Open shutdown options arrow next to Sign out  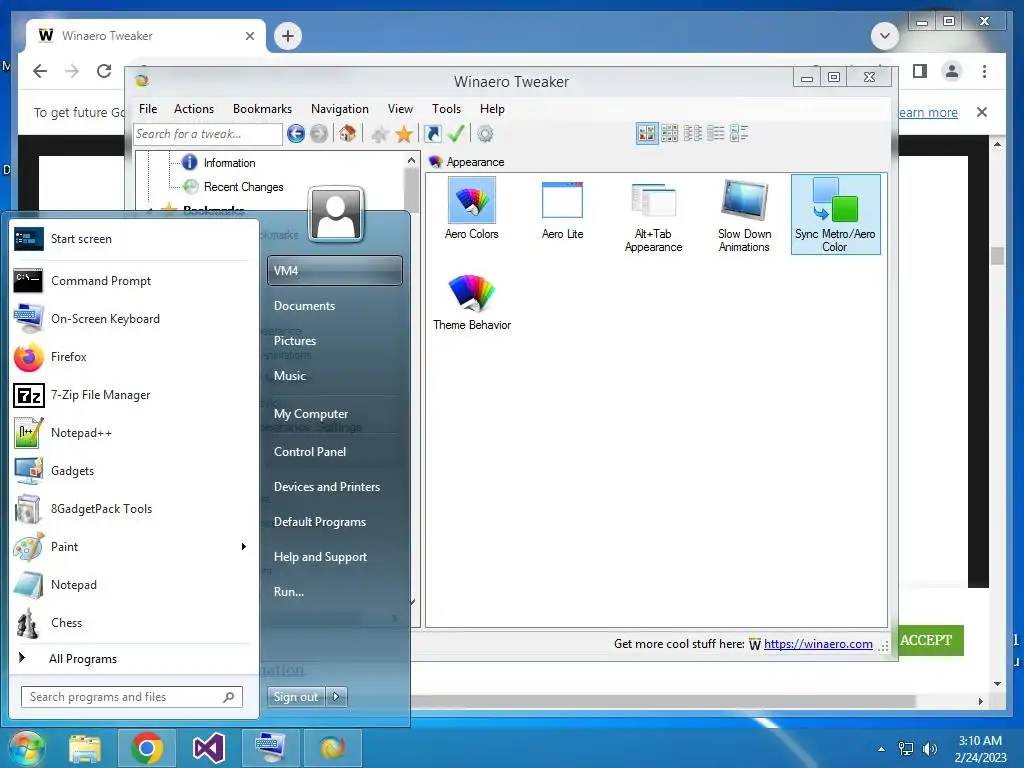pyautogui.click(x=336, y=697)
